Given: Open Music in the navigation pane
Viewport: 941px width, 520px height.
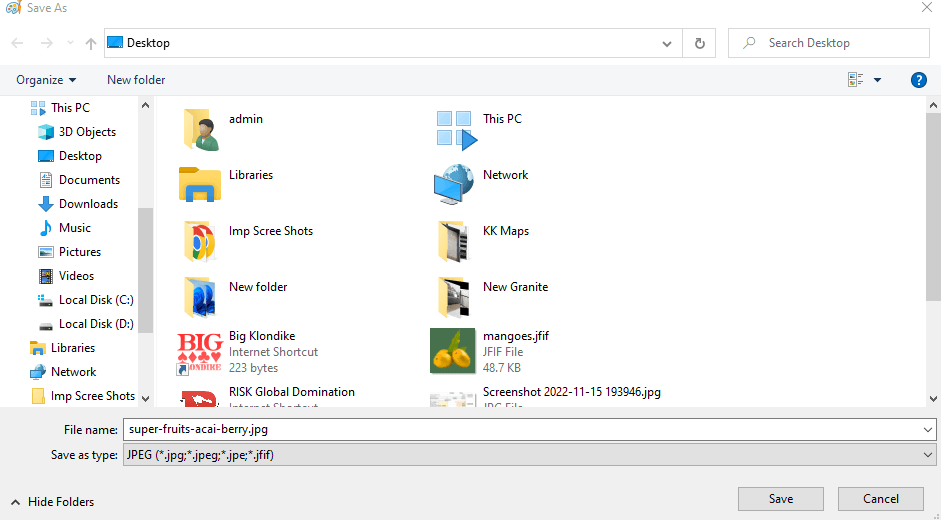Looking at the screenshot, I should point(64,228).
